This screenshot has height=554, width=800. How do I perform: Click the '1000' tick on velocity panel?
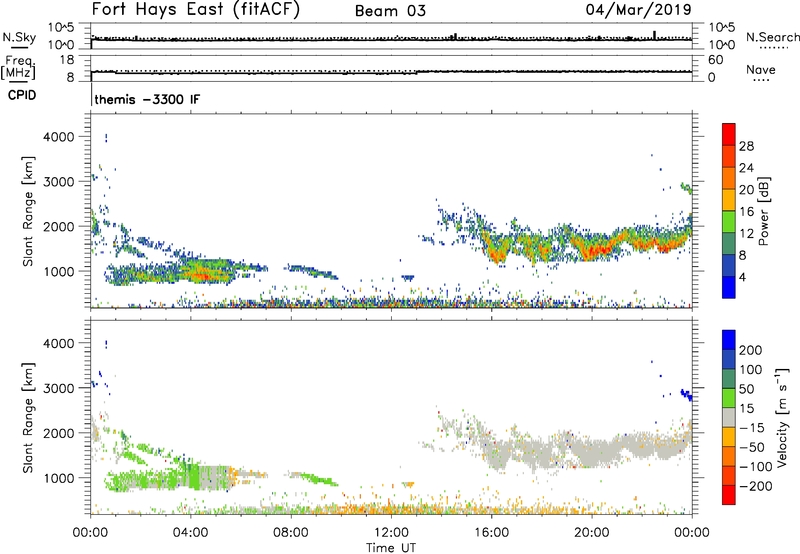58,478
